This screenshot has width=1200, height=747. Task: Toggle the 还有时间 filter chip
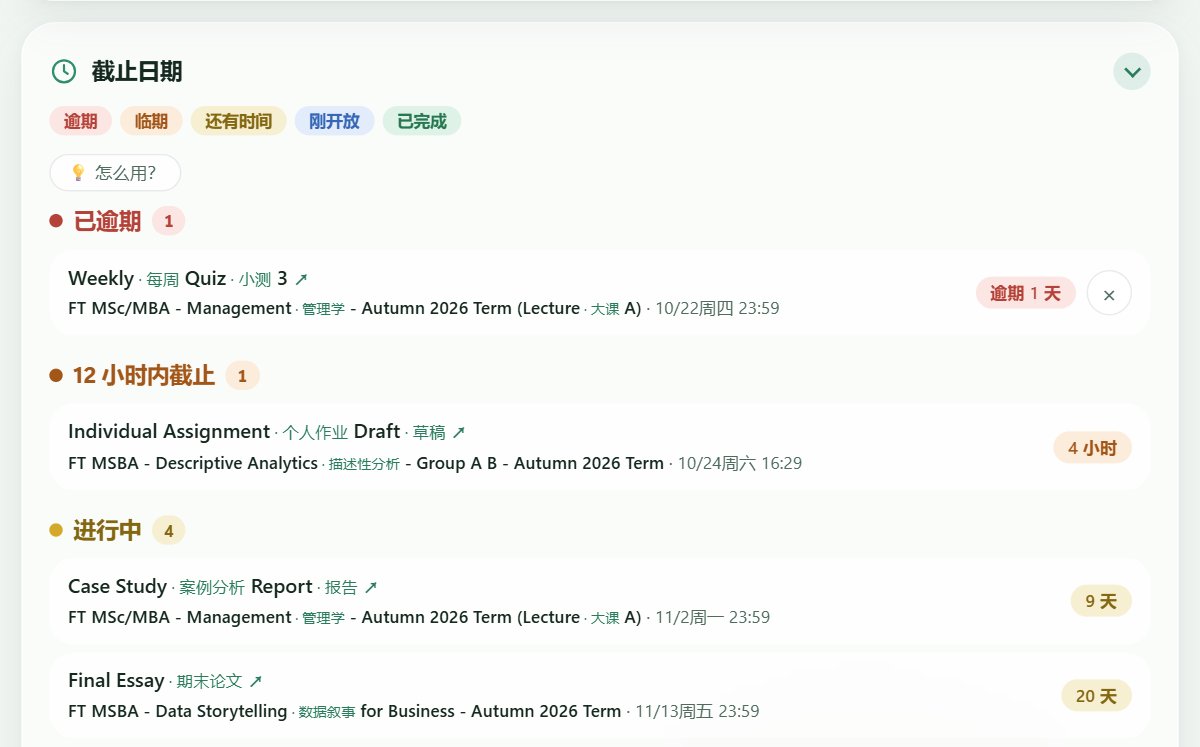click(238, 121)
